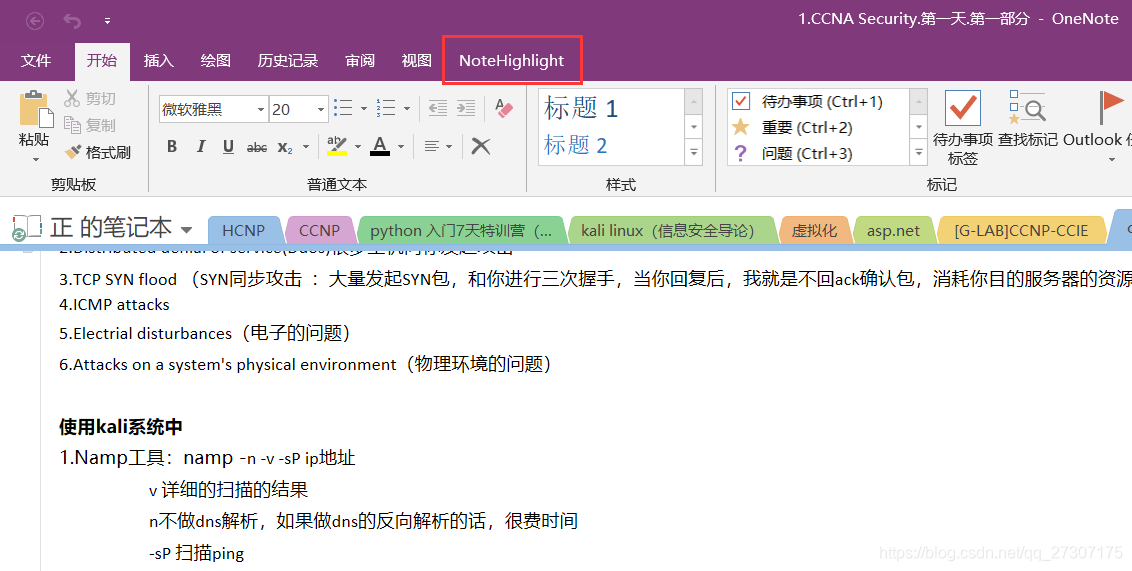Click the Back arrow in title bar

[35, 21]
